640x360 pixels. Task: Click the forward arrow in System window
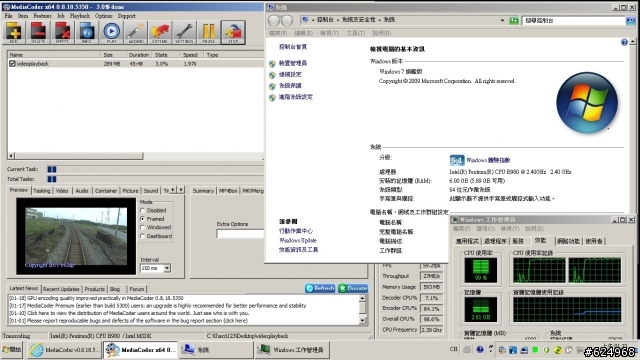click(x=287, y=20)
